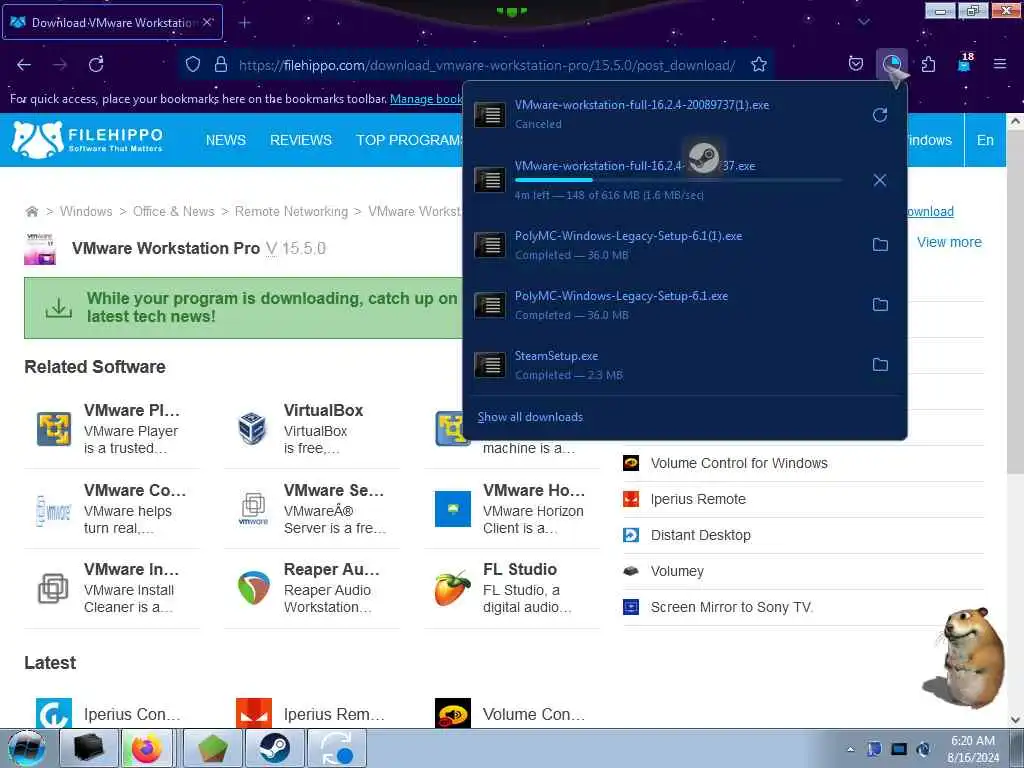Retry the canceled VMware workstation (1) download
The image size is (1024, 768).
[x=880, y=115]
